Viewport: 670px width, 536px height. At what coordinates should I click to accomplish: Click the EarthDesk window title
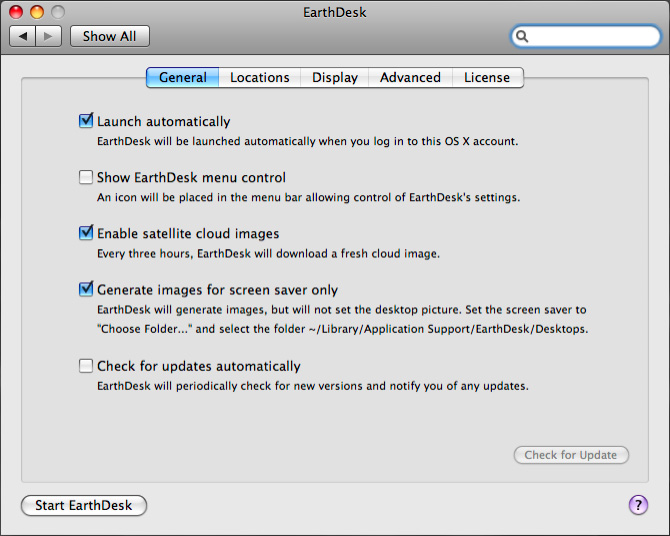tap(335, 12)
